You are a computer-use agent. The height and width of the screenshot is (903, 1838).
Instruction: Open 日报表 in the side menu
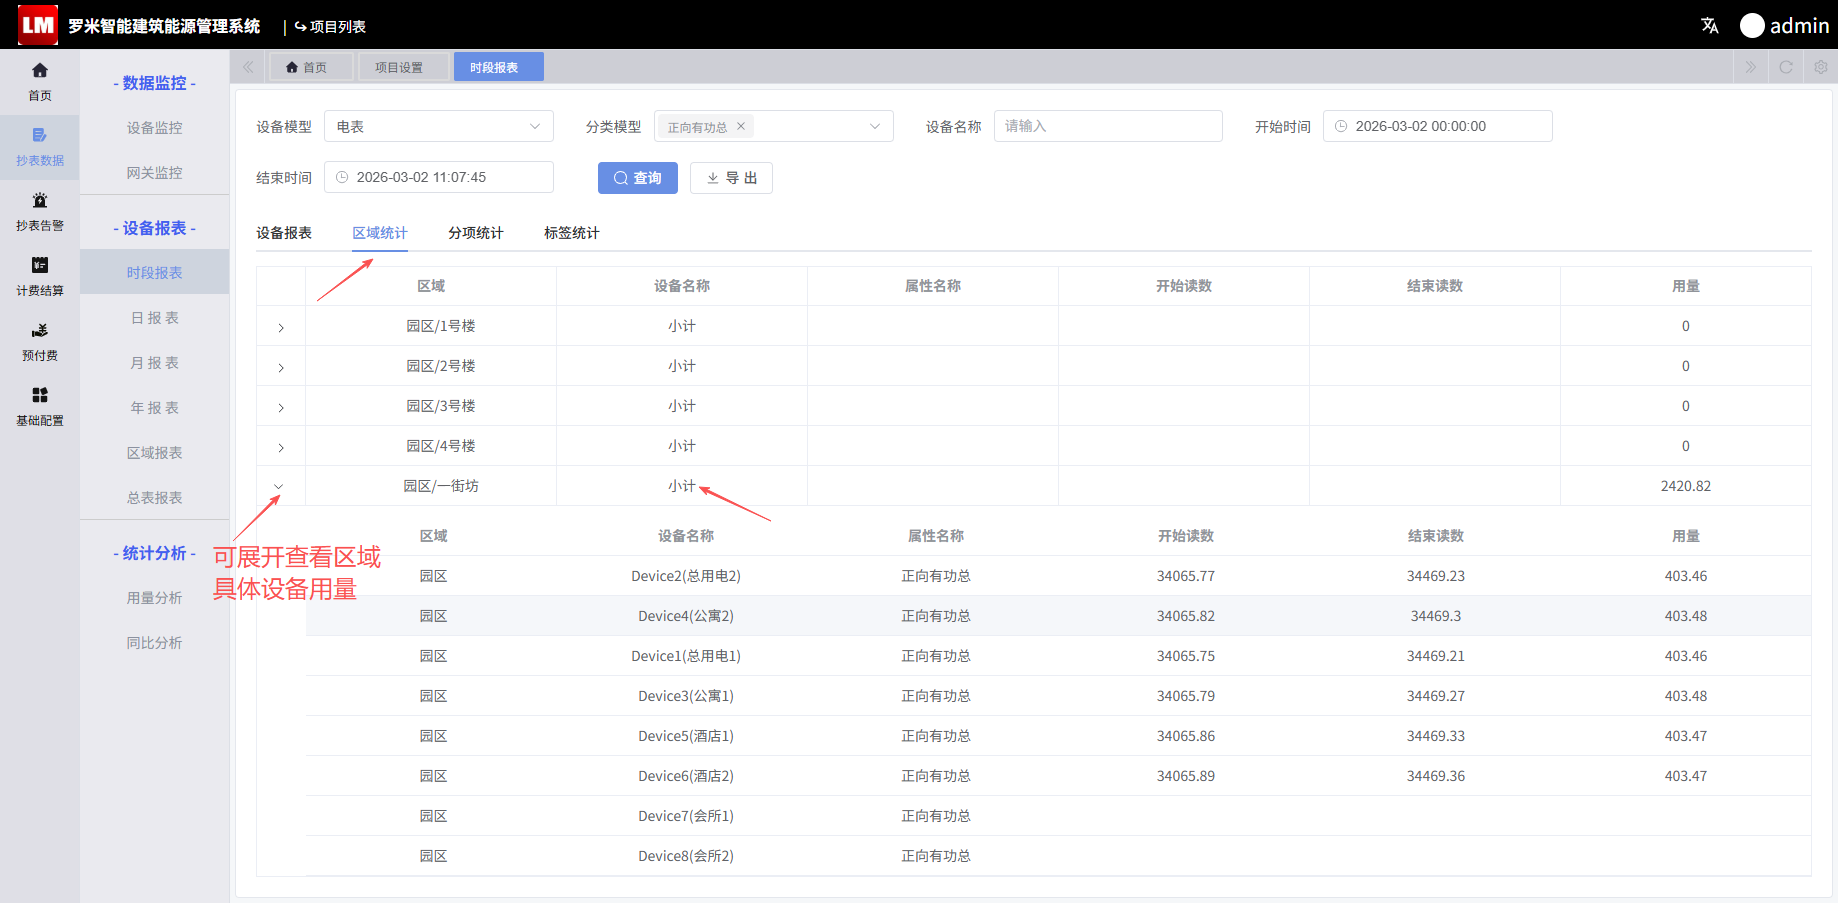pos(154,318)
